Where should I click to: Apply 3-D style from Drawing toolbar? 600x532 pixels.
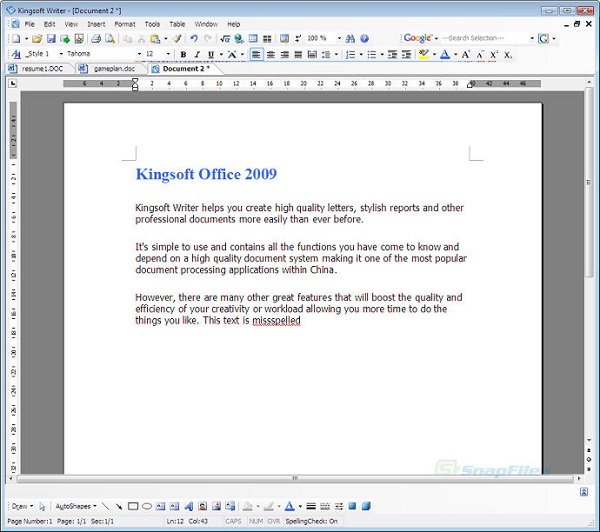(366, 506)
